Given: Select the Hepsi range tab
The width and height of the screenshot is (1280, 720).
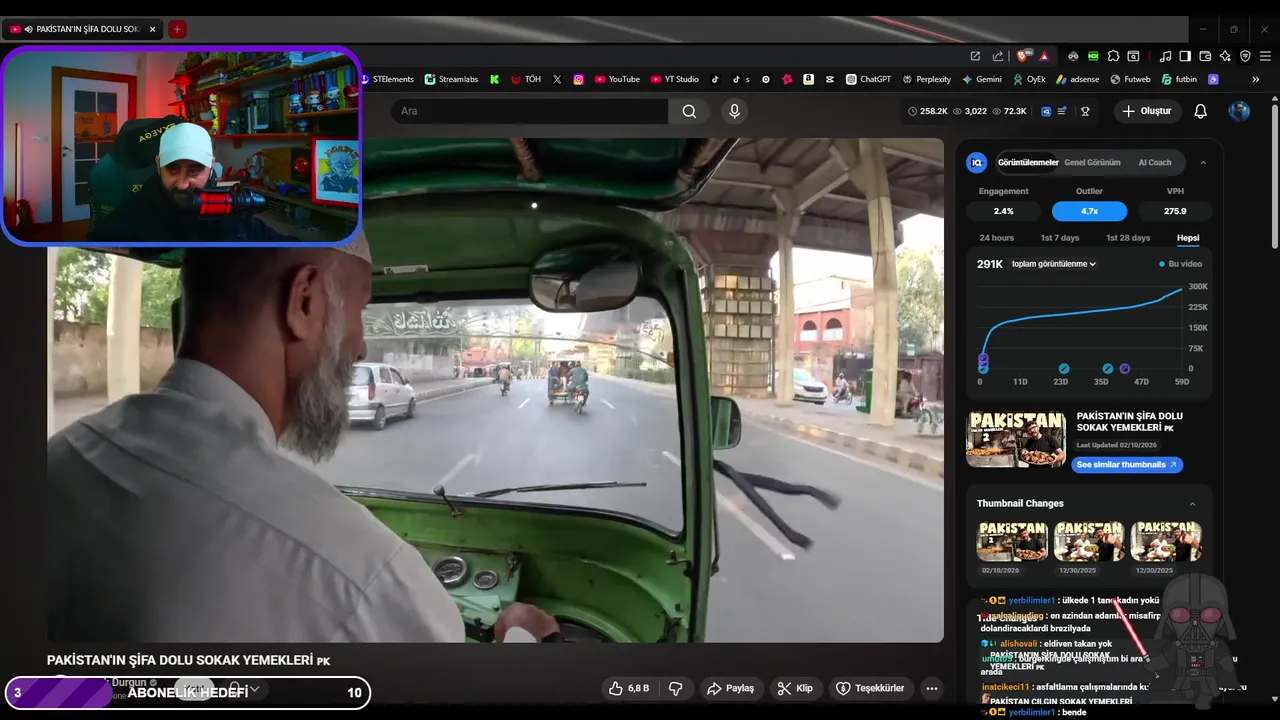Looking at the screenshot, I should pyautogui.click(x=1188, y=238).
